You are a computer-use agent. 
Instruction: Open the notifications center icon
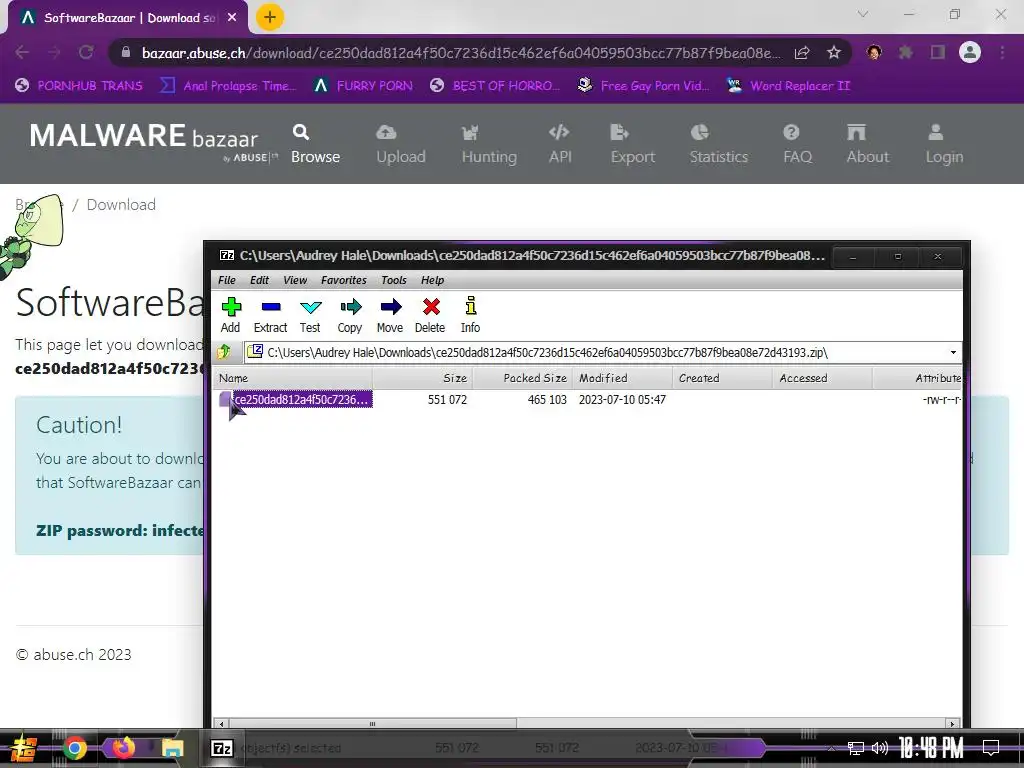click(991, 748)
